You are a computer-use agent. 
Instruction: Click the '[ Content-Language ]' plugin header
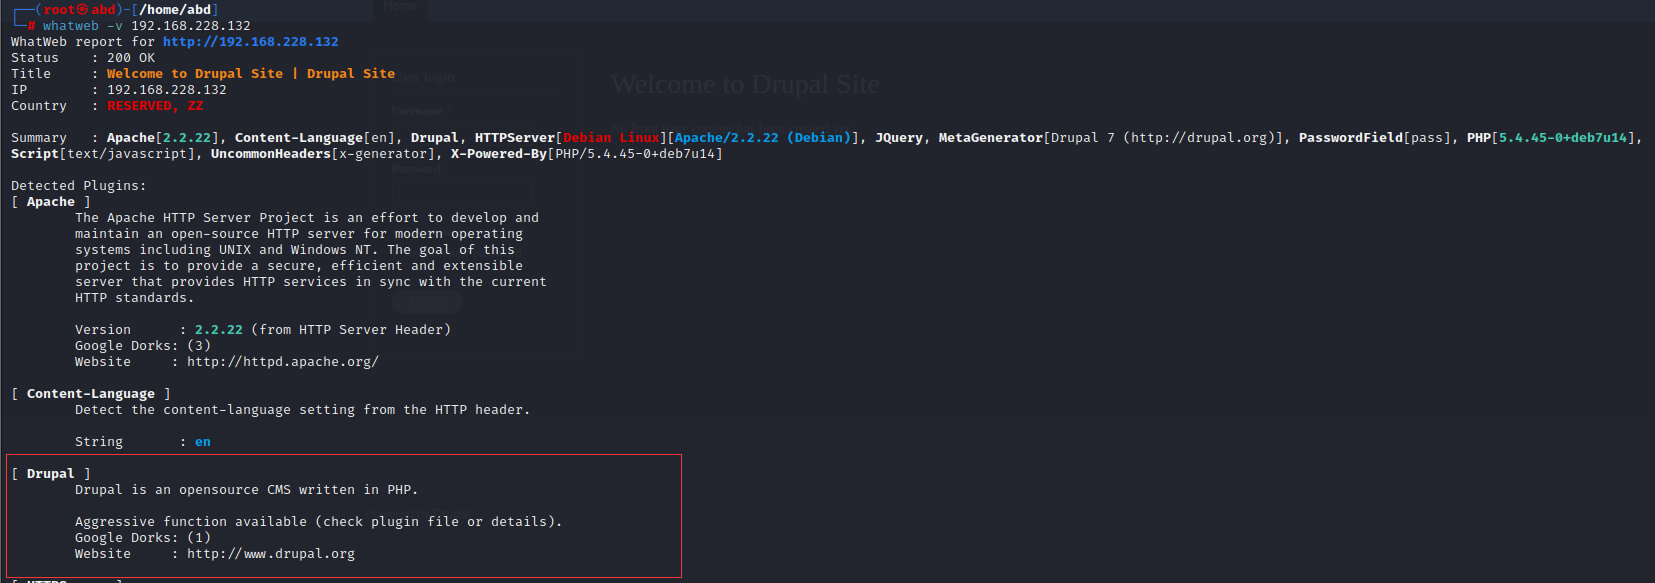tap(90, 394)
